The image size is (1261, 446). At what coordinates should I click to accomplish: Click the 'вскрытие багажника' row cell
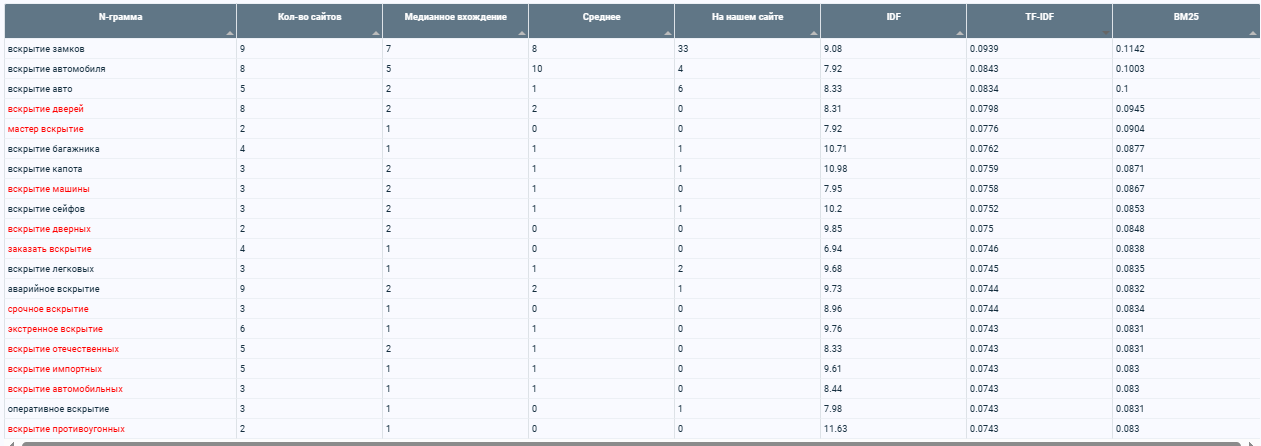point(119,149)
